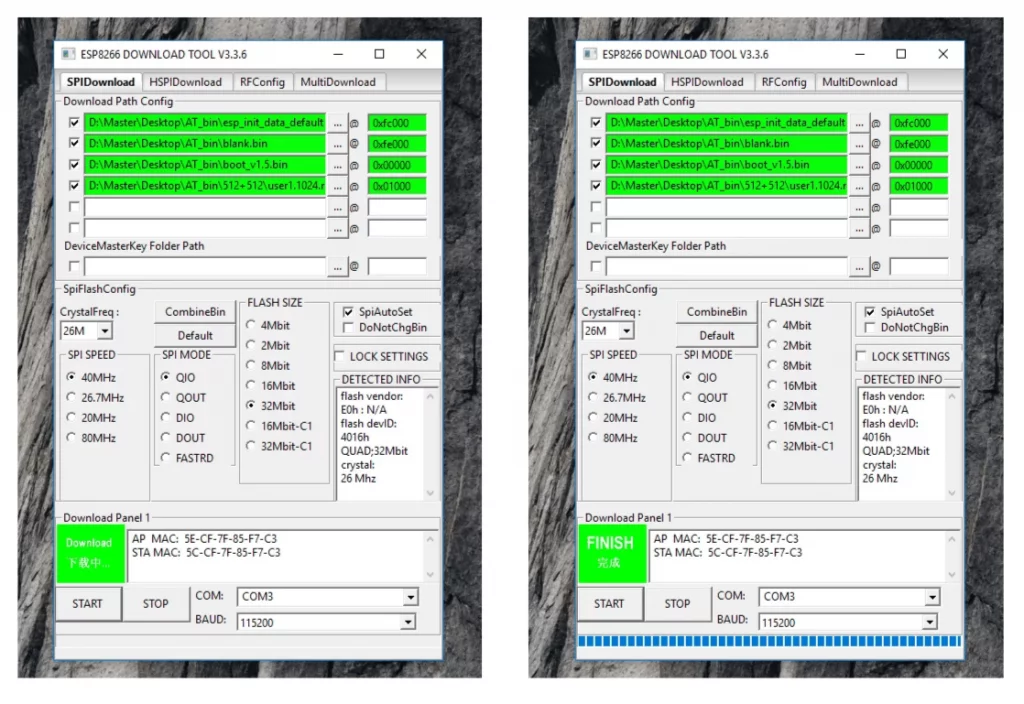This screenshot has width=1024, height=704.
Task: Click the ESP8266 Download Tool title bar icon
Action: pyautogui.click(x=68, y=54)
